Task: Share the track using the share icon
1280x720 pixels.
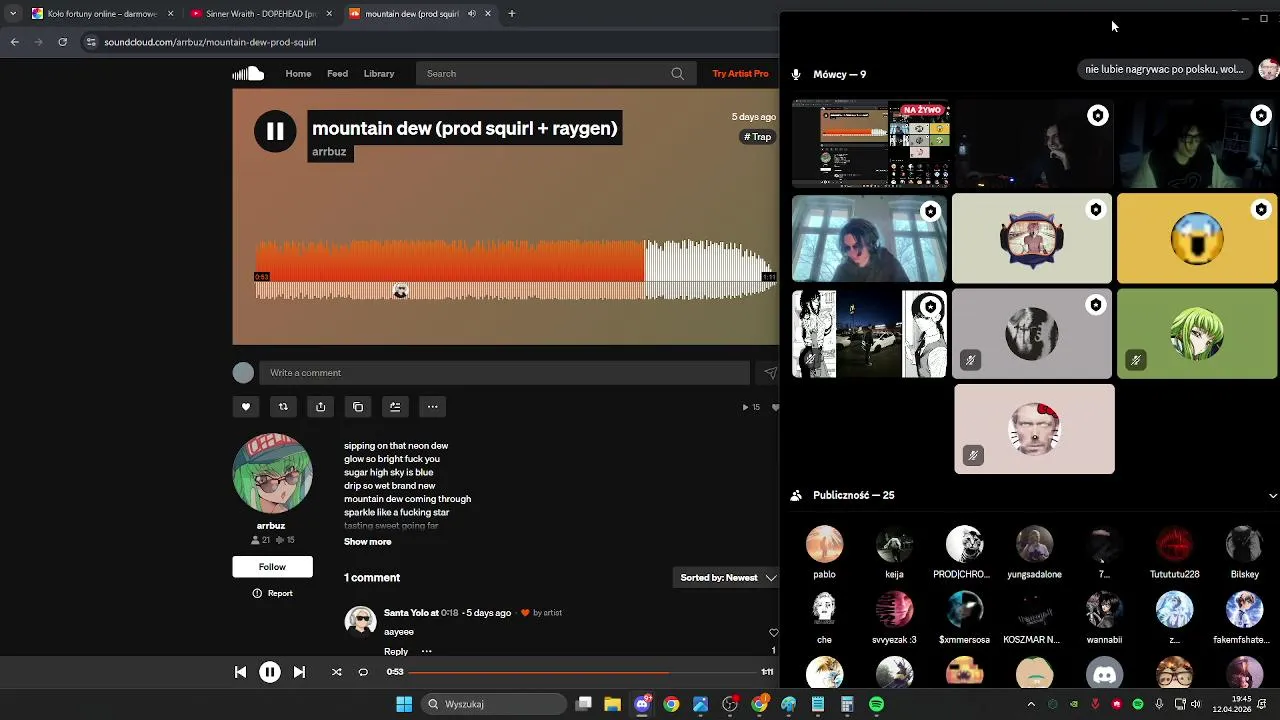Action: 321,407
